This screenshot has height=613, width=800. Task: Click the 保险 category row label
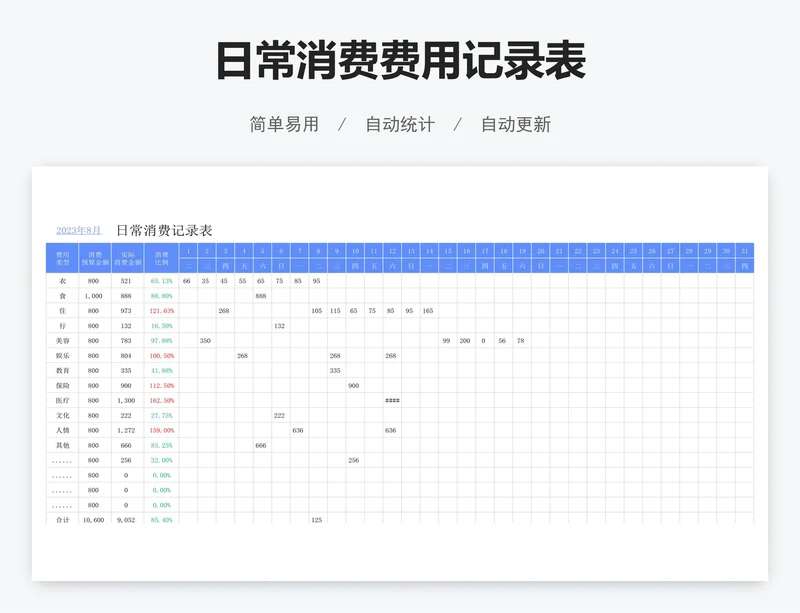point(62,385)
